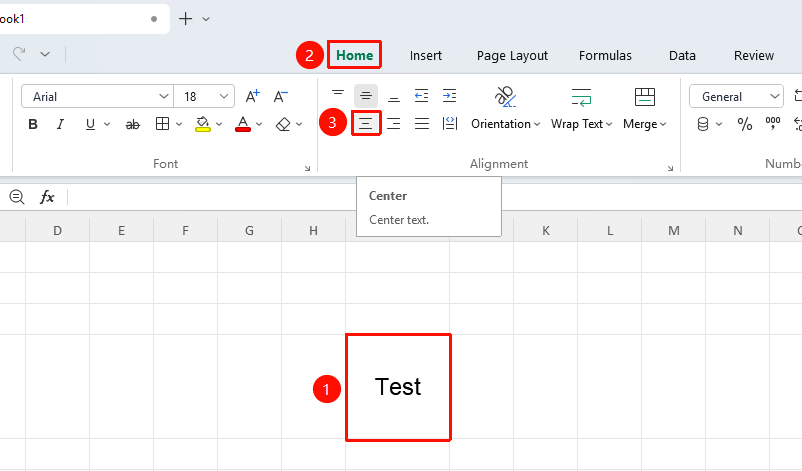The width and height of the screenshot is (802, 471).
Task: Apply cell borders
Action: (x=163, y=124)
